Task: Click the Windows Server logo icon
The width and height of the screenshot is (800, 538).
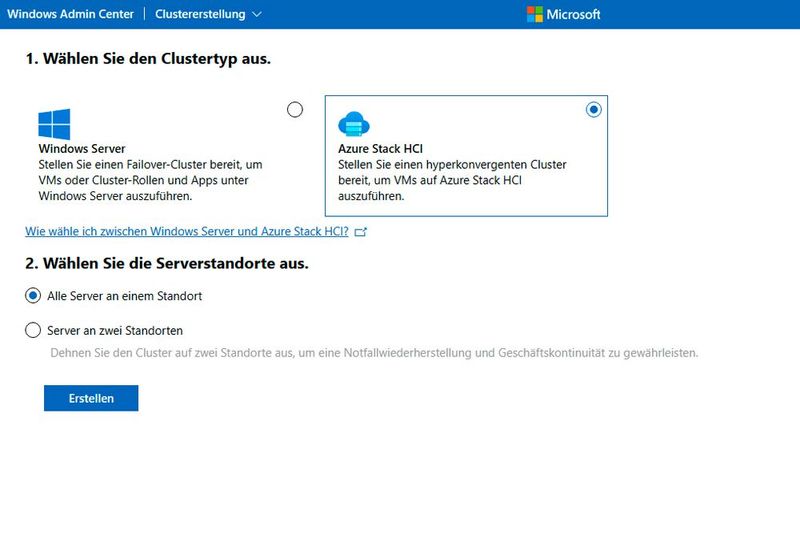Action: (54, 124)
